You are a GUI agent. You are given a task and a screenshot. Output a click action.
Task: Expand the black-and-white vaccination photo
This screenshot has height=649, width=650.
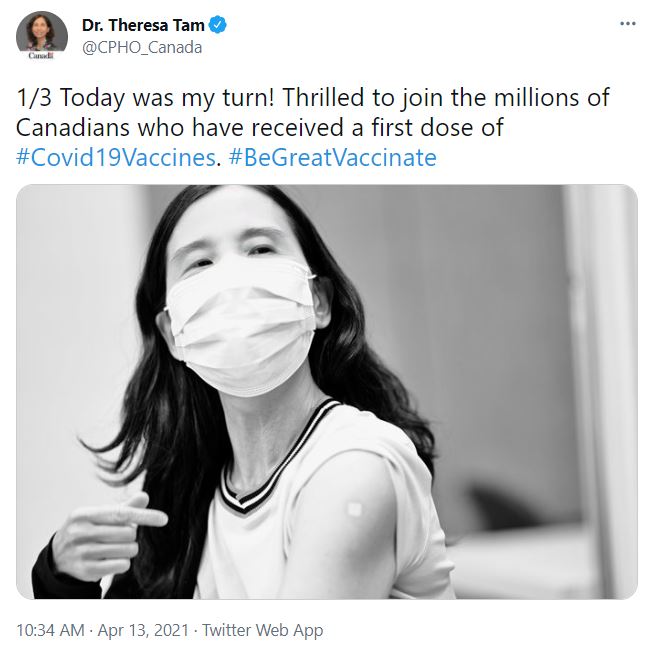(x=327, y=392)
